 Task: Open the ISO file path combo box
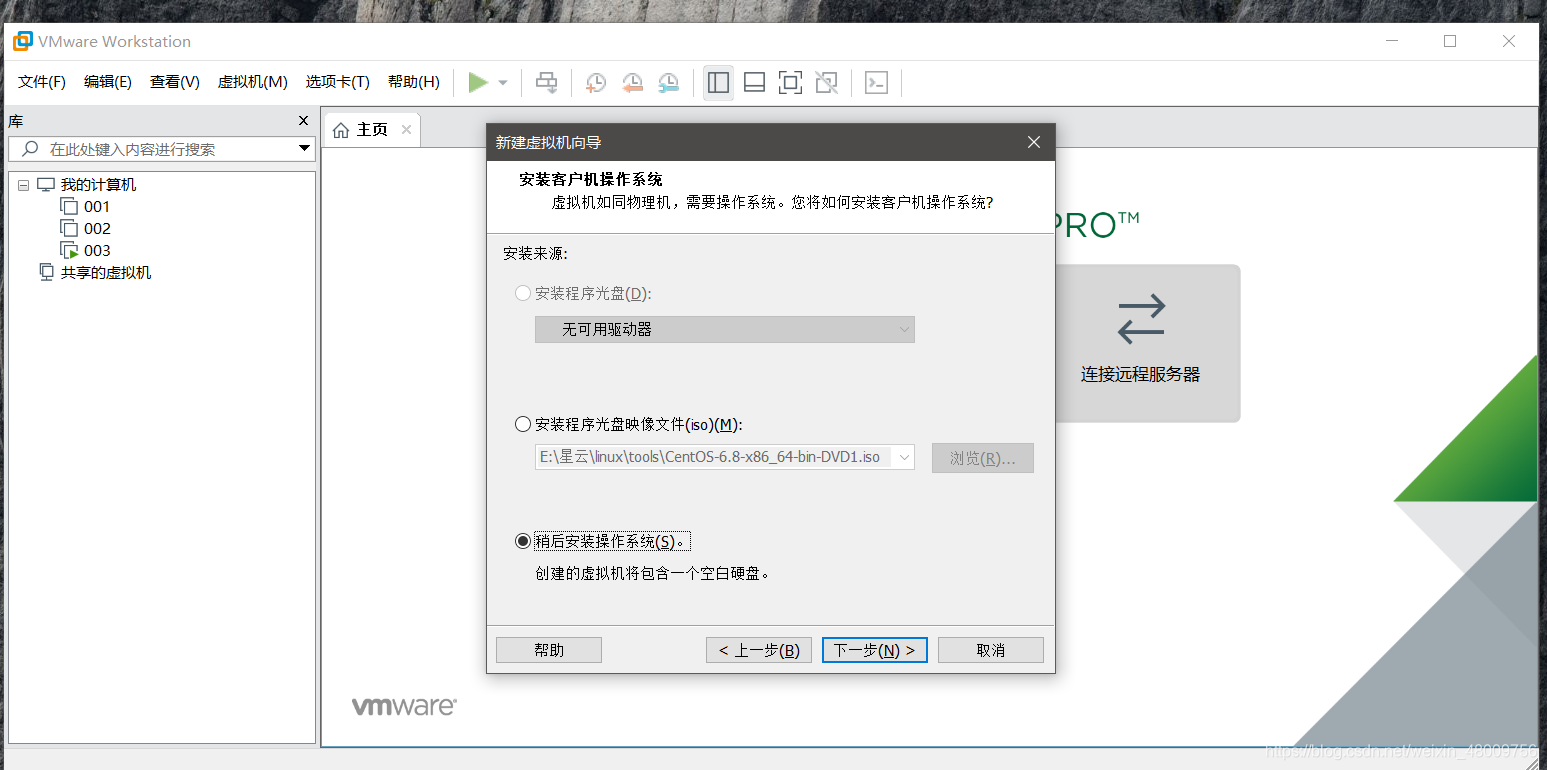(725, 457)
